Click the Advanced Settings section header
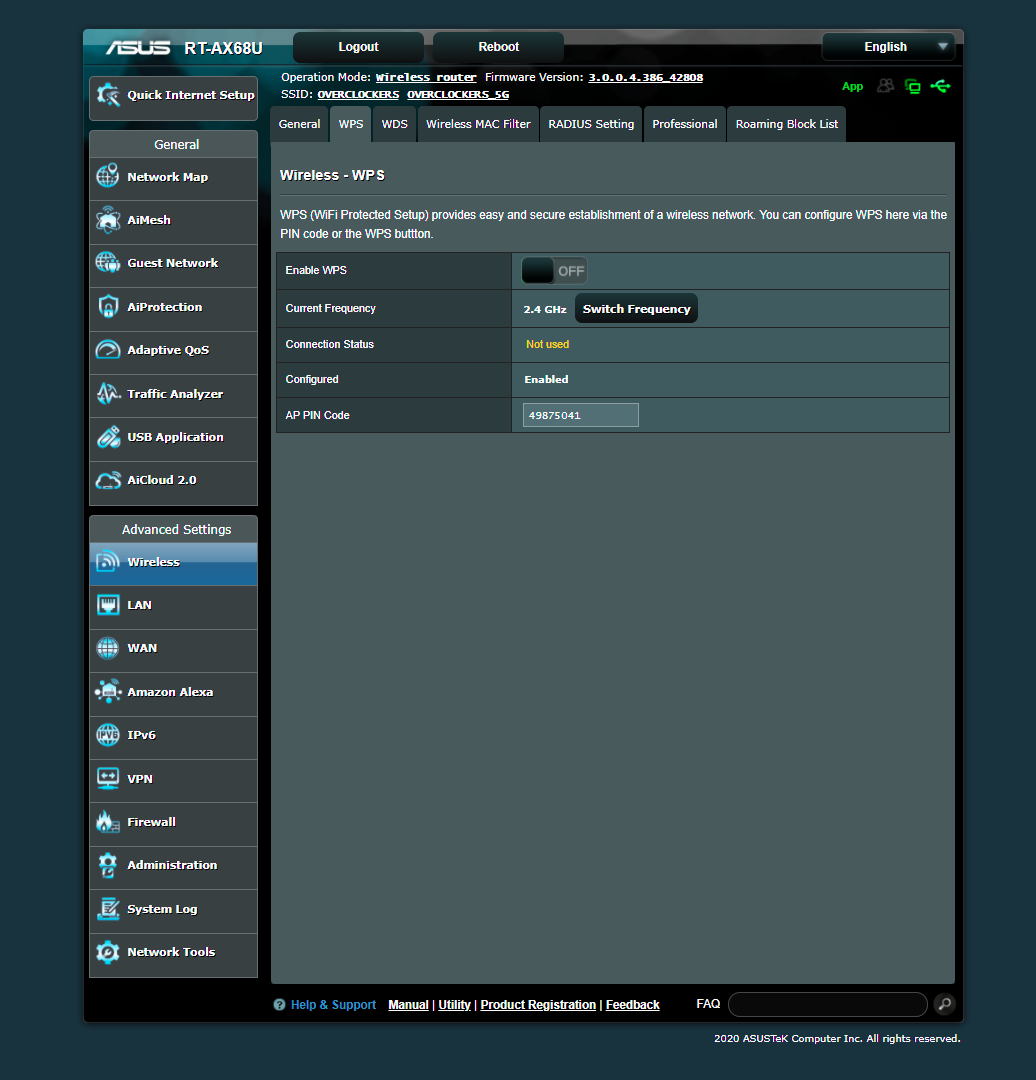The width and height of the screenshot is (1036, 1080). click(x=174, y=529)
